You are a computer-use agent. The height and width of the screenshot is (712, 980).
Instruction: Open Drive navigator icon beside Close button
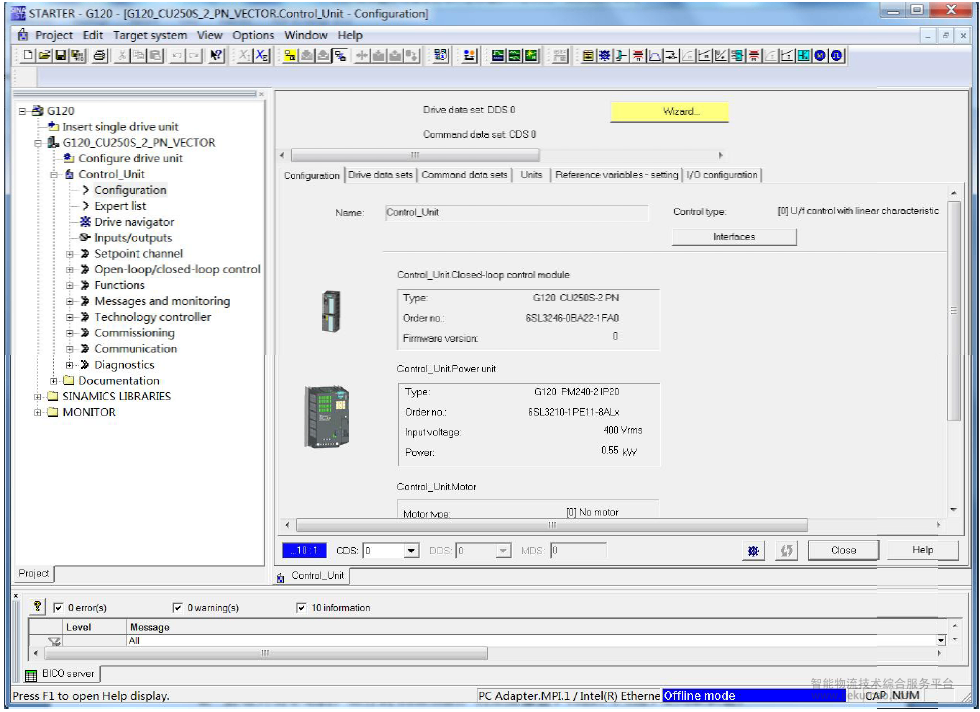753,550
